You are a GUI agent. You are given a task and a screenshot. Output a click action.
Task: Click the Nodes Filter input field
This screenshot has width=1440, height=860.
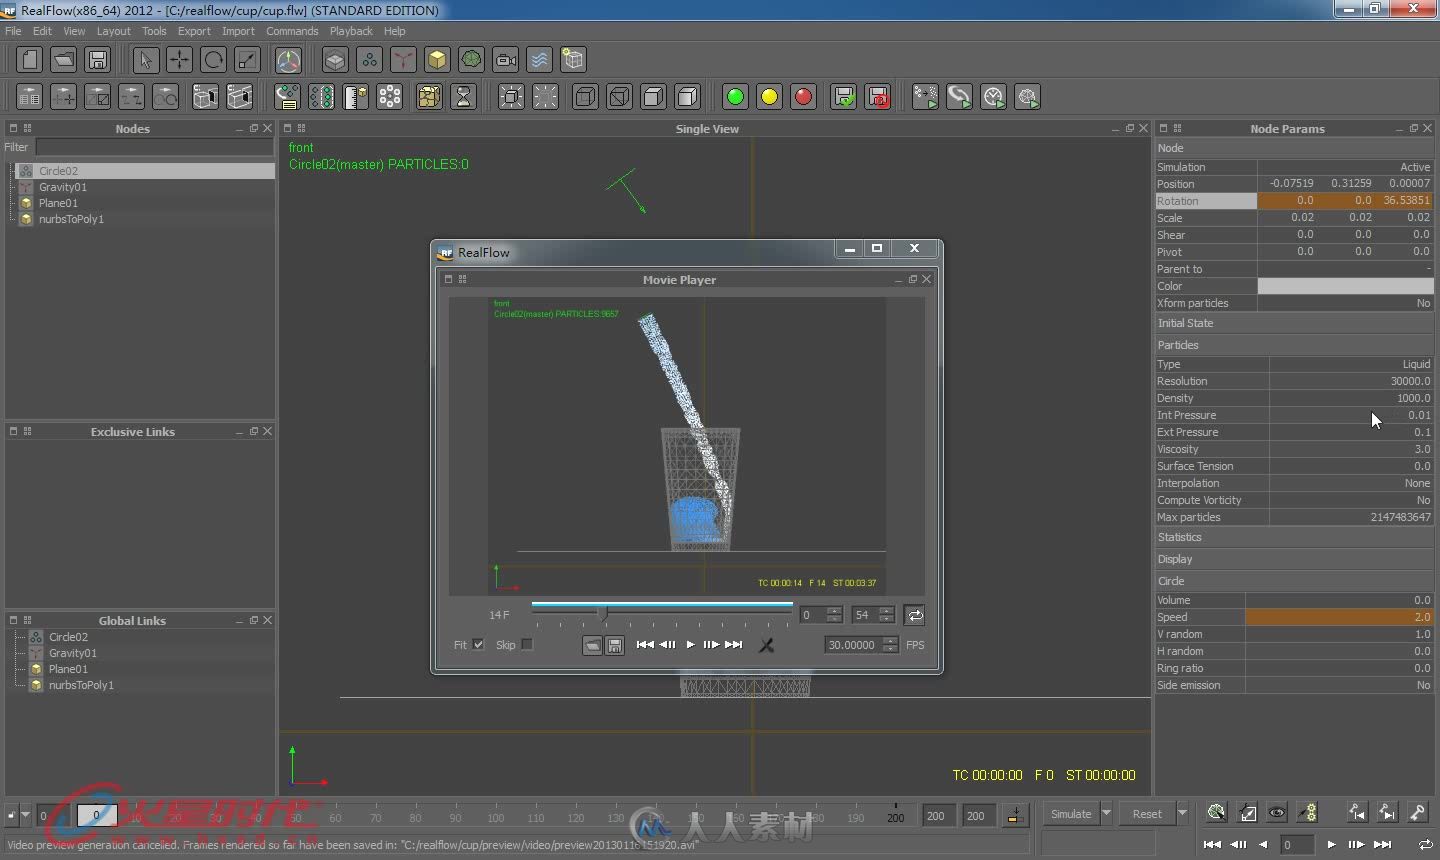click(x=154, y=147)
